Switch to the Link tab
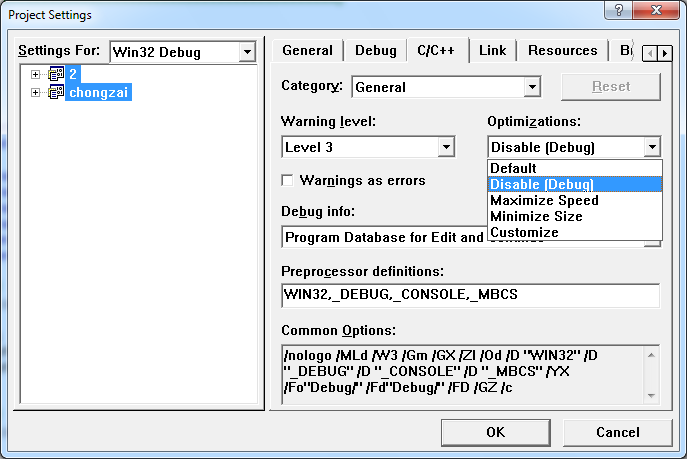Screen dimensions: 687x459 [x=492, y=51]
